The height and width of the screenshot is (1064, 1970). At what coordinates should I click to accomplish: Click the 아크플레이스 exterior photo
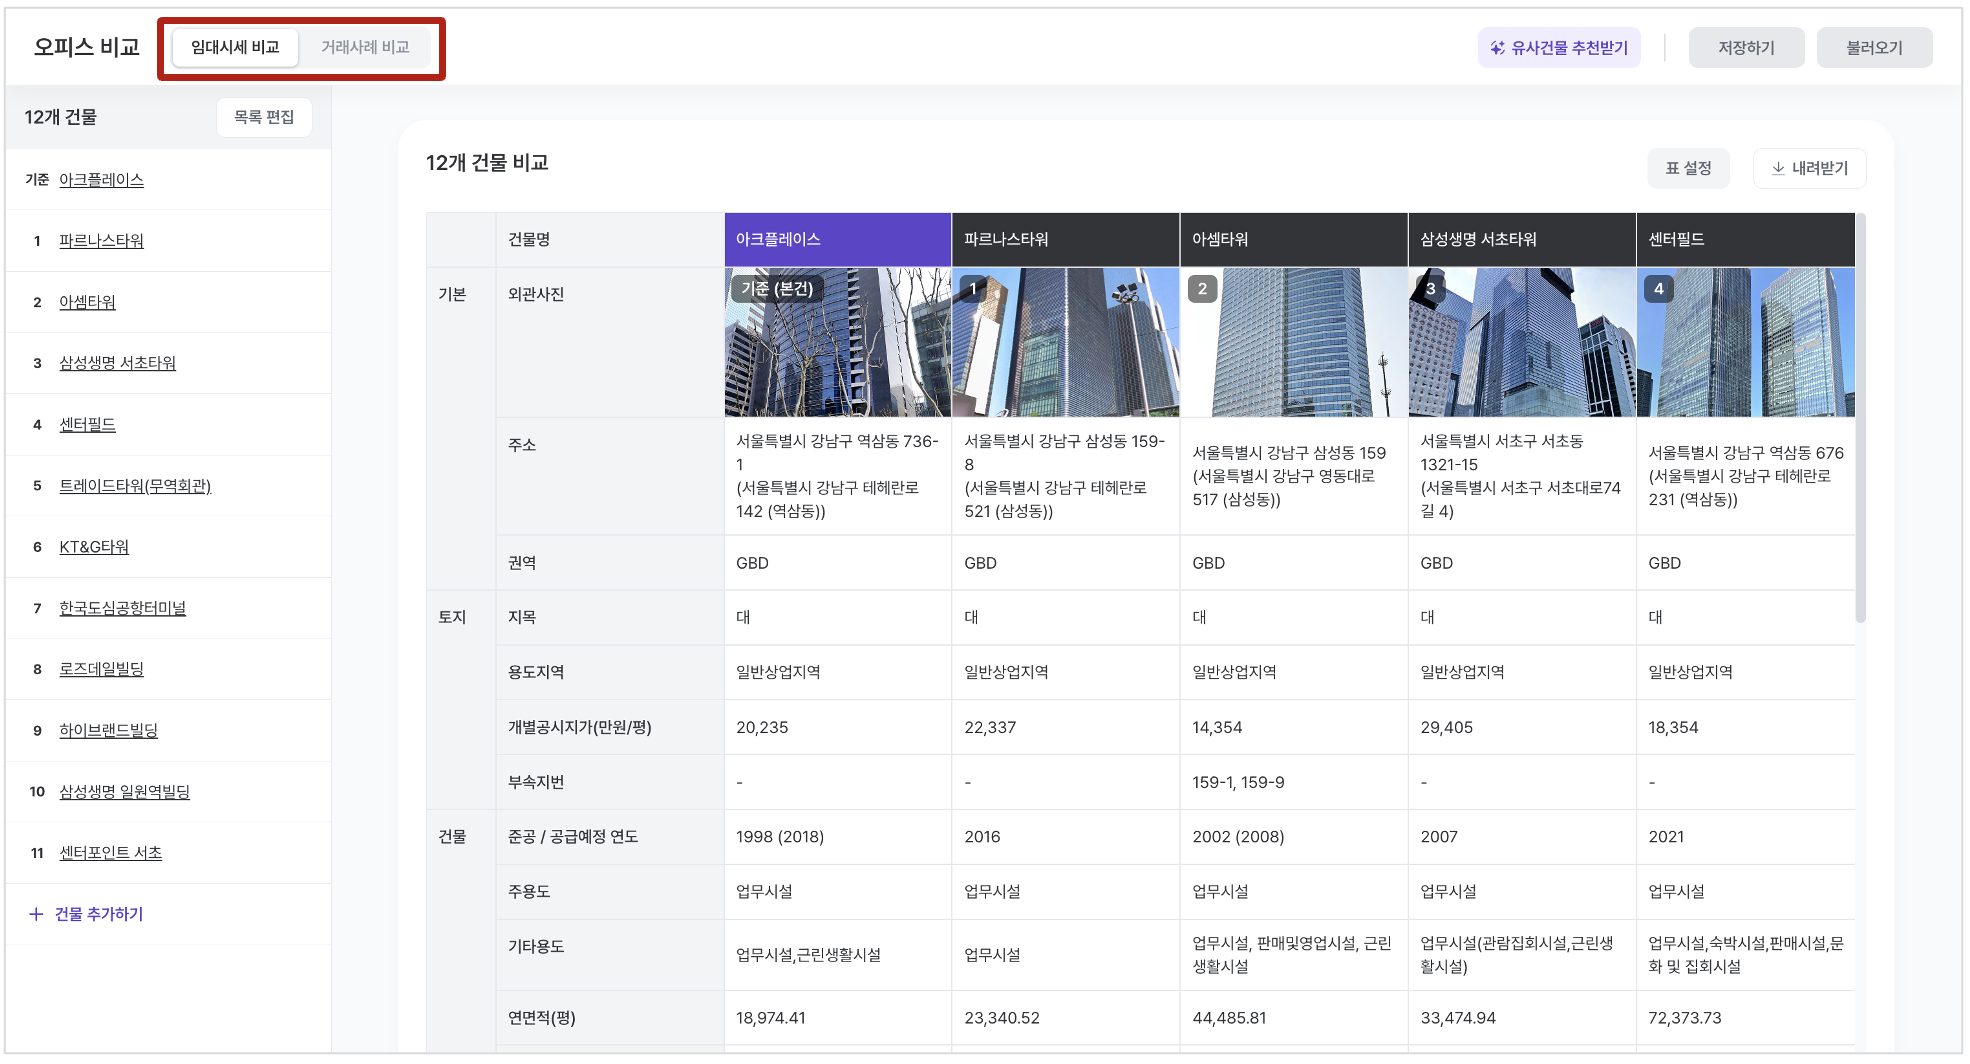coord(837,342)
